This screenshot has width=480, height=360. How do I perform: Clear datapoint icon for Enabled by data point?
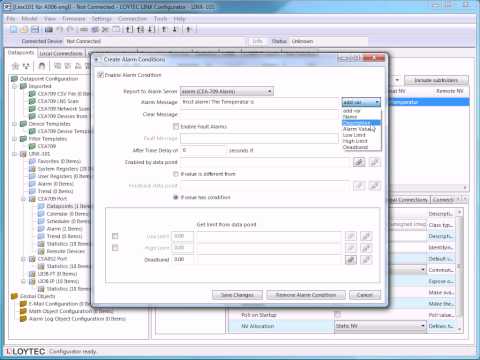pos(374,162)
